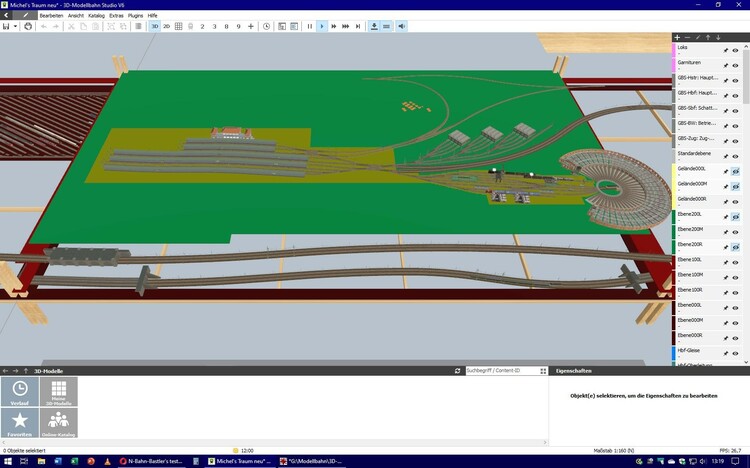Play the simulation at normal speed

point(322,26)
